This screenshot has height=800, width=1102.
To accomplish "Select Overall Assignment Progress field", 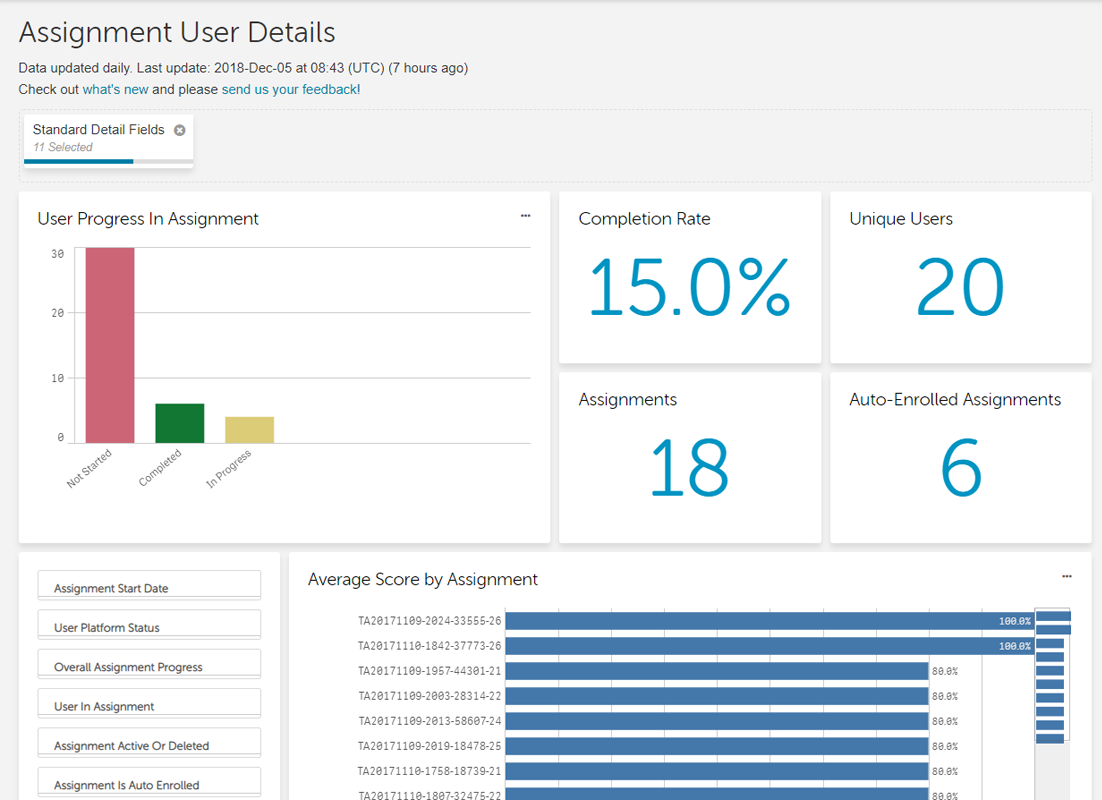I will pos(149,664).
